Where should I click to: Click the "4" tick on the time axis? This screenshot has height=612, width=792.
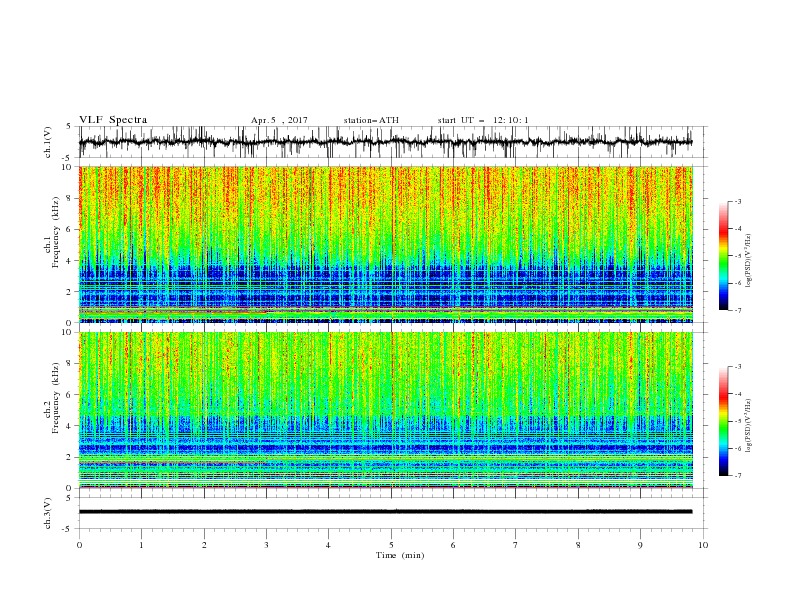(328, 545)
